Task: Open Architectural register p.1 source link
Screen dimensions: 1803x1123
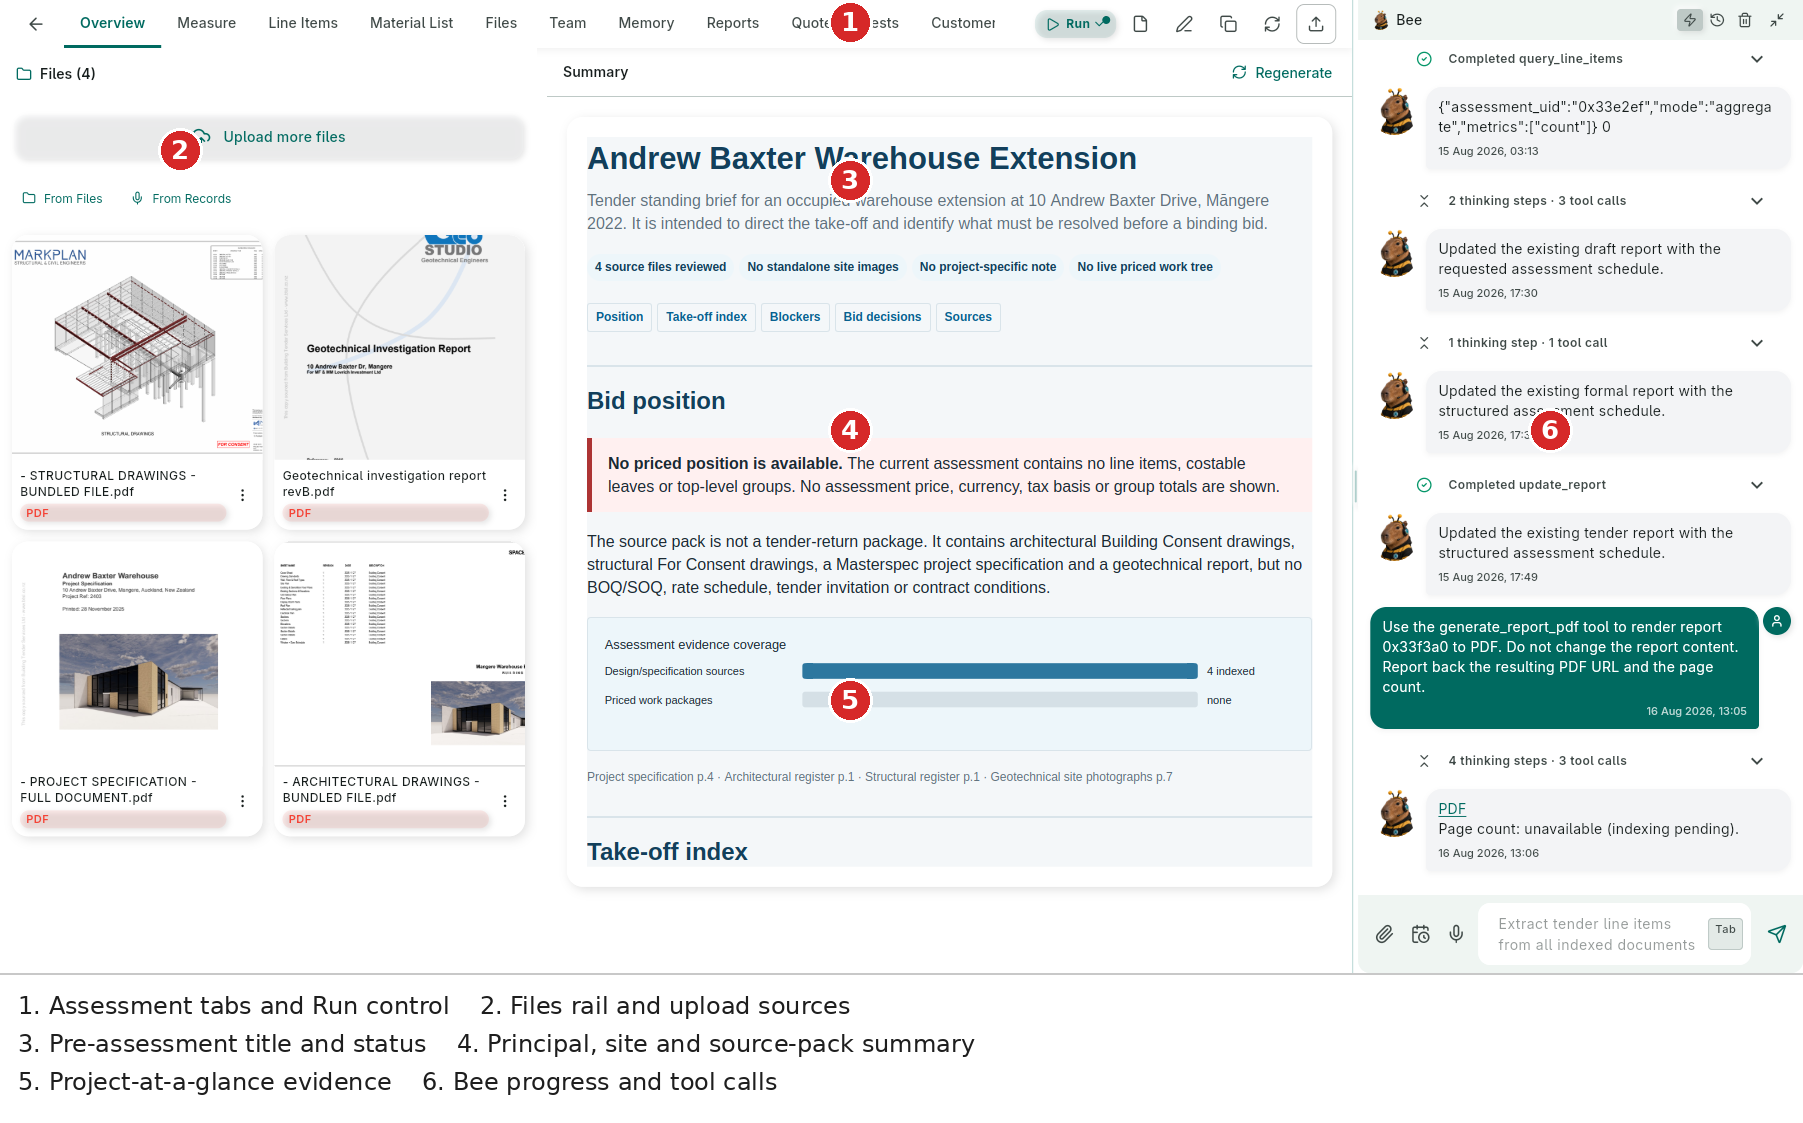Action: (789, 777)
